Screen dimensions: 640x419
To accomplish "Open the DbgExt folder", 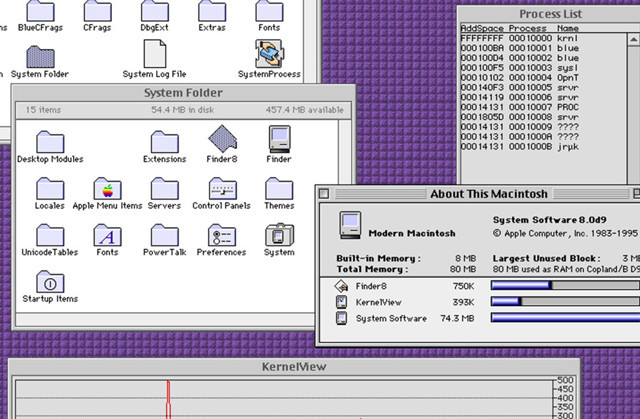I will click(155, 11).
